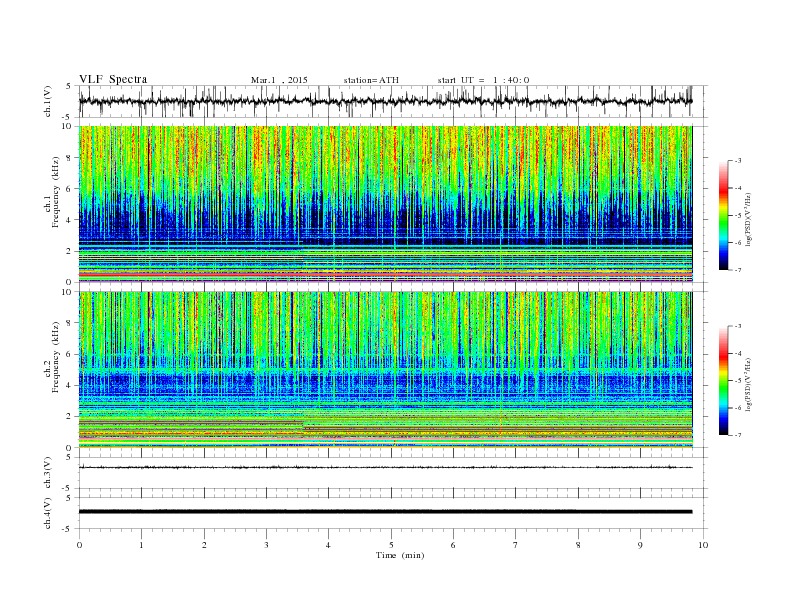Click the ch.2 colorbar 'log(PSD)(V²/Hz)' label
Viewport: 792px width, 612px height.
[x=748, y=384]
